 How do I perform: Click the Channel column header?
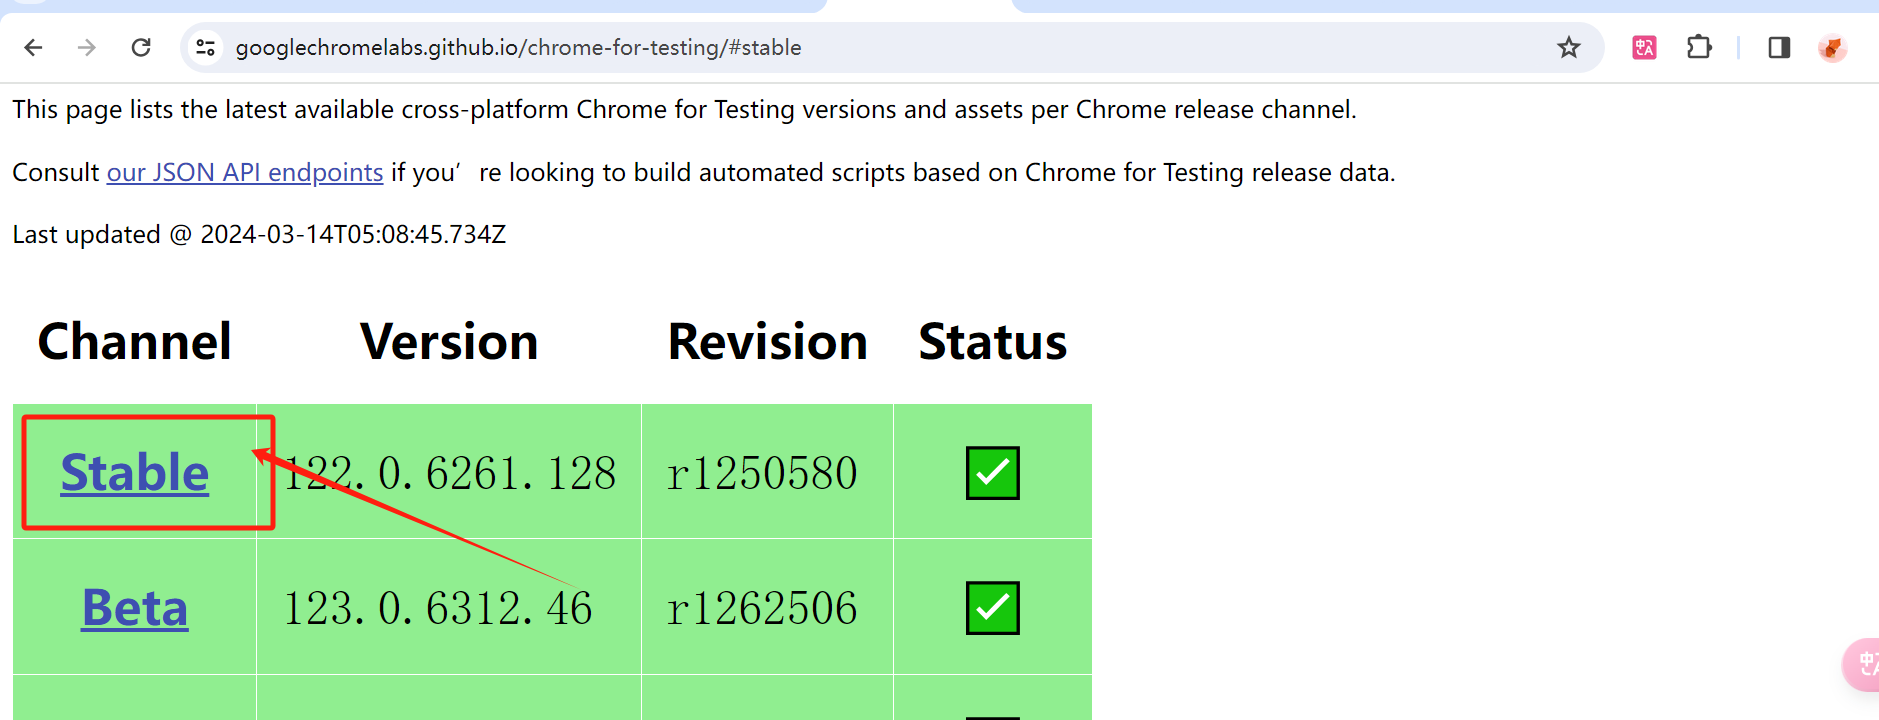[x=135, y=341]
